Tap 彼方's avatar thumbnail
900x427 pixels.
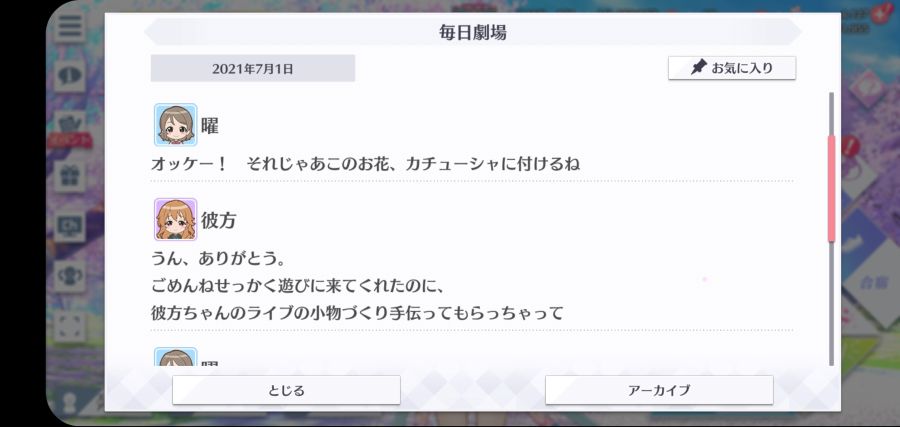pyautogui.click(x=176, y=219)
